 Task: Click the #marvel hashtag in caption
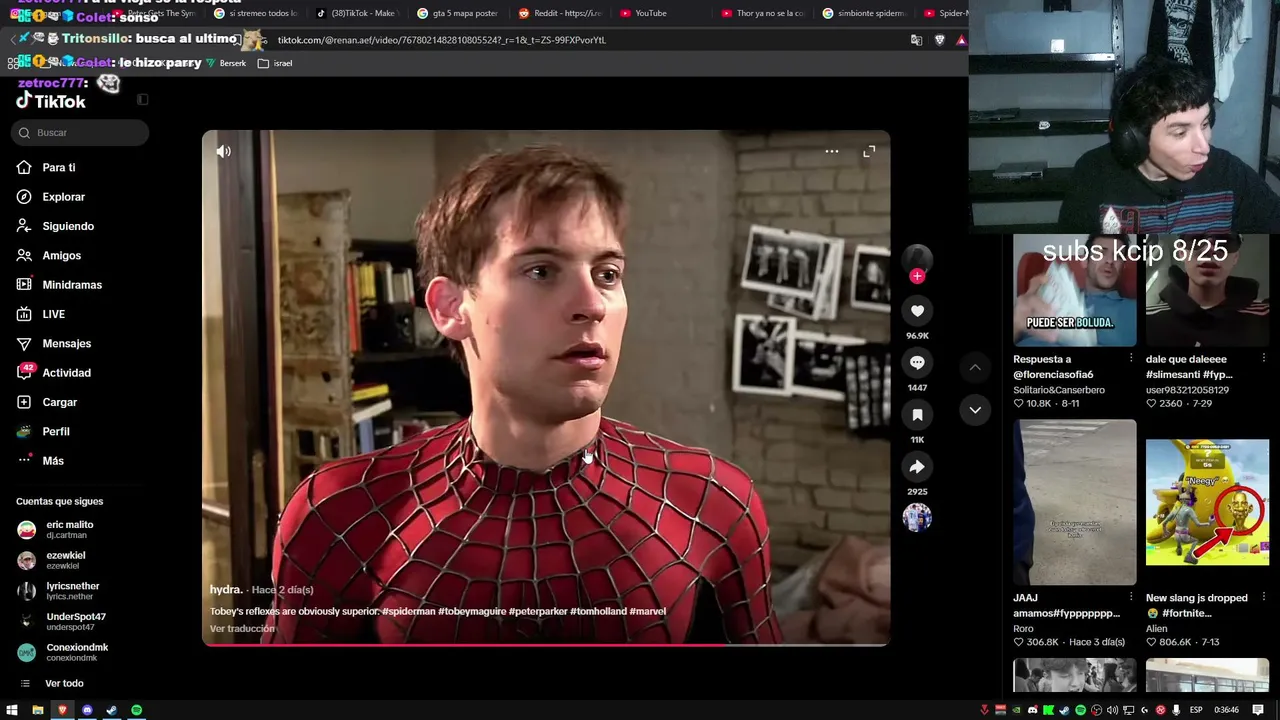coord(648,611)
